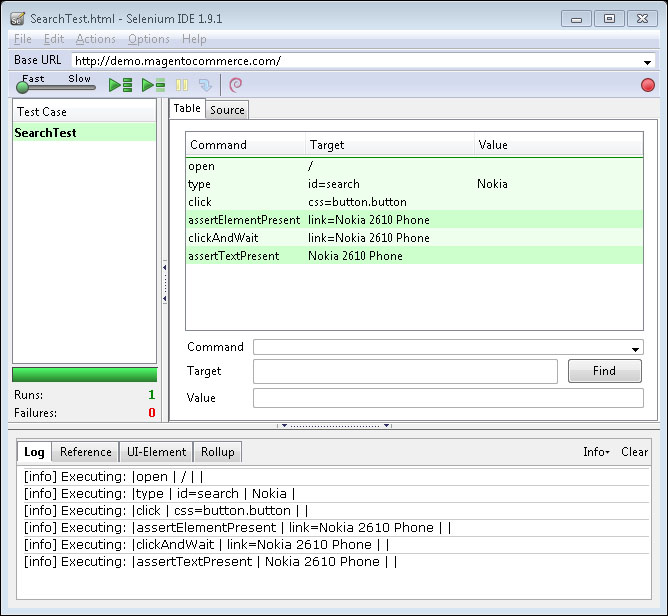668x616 pixels.
Task: Click the Target input field
Action: pyautogui.click(x=405, y=372)
